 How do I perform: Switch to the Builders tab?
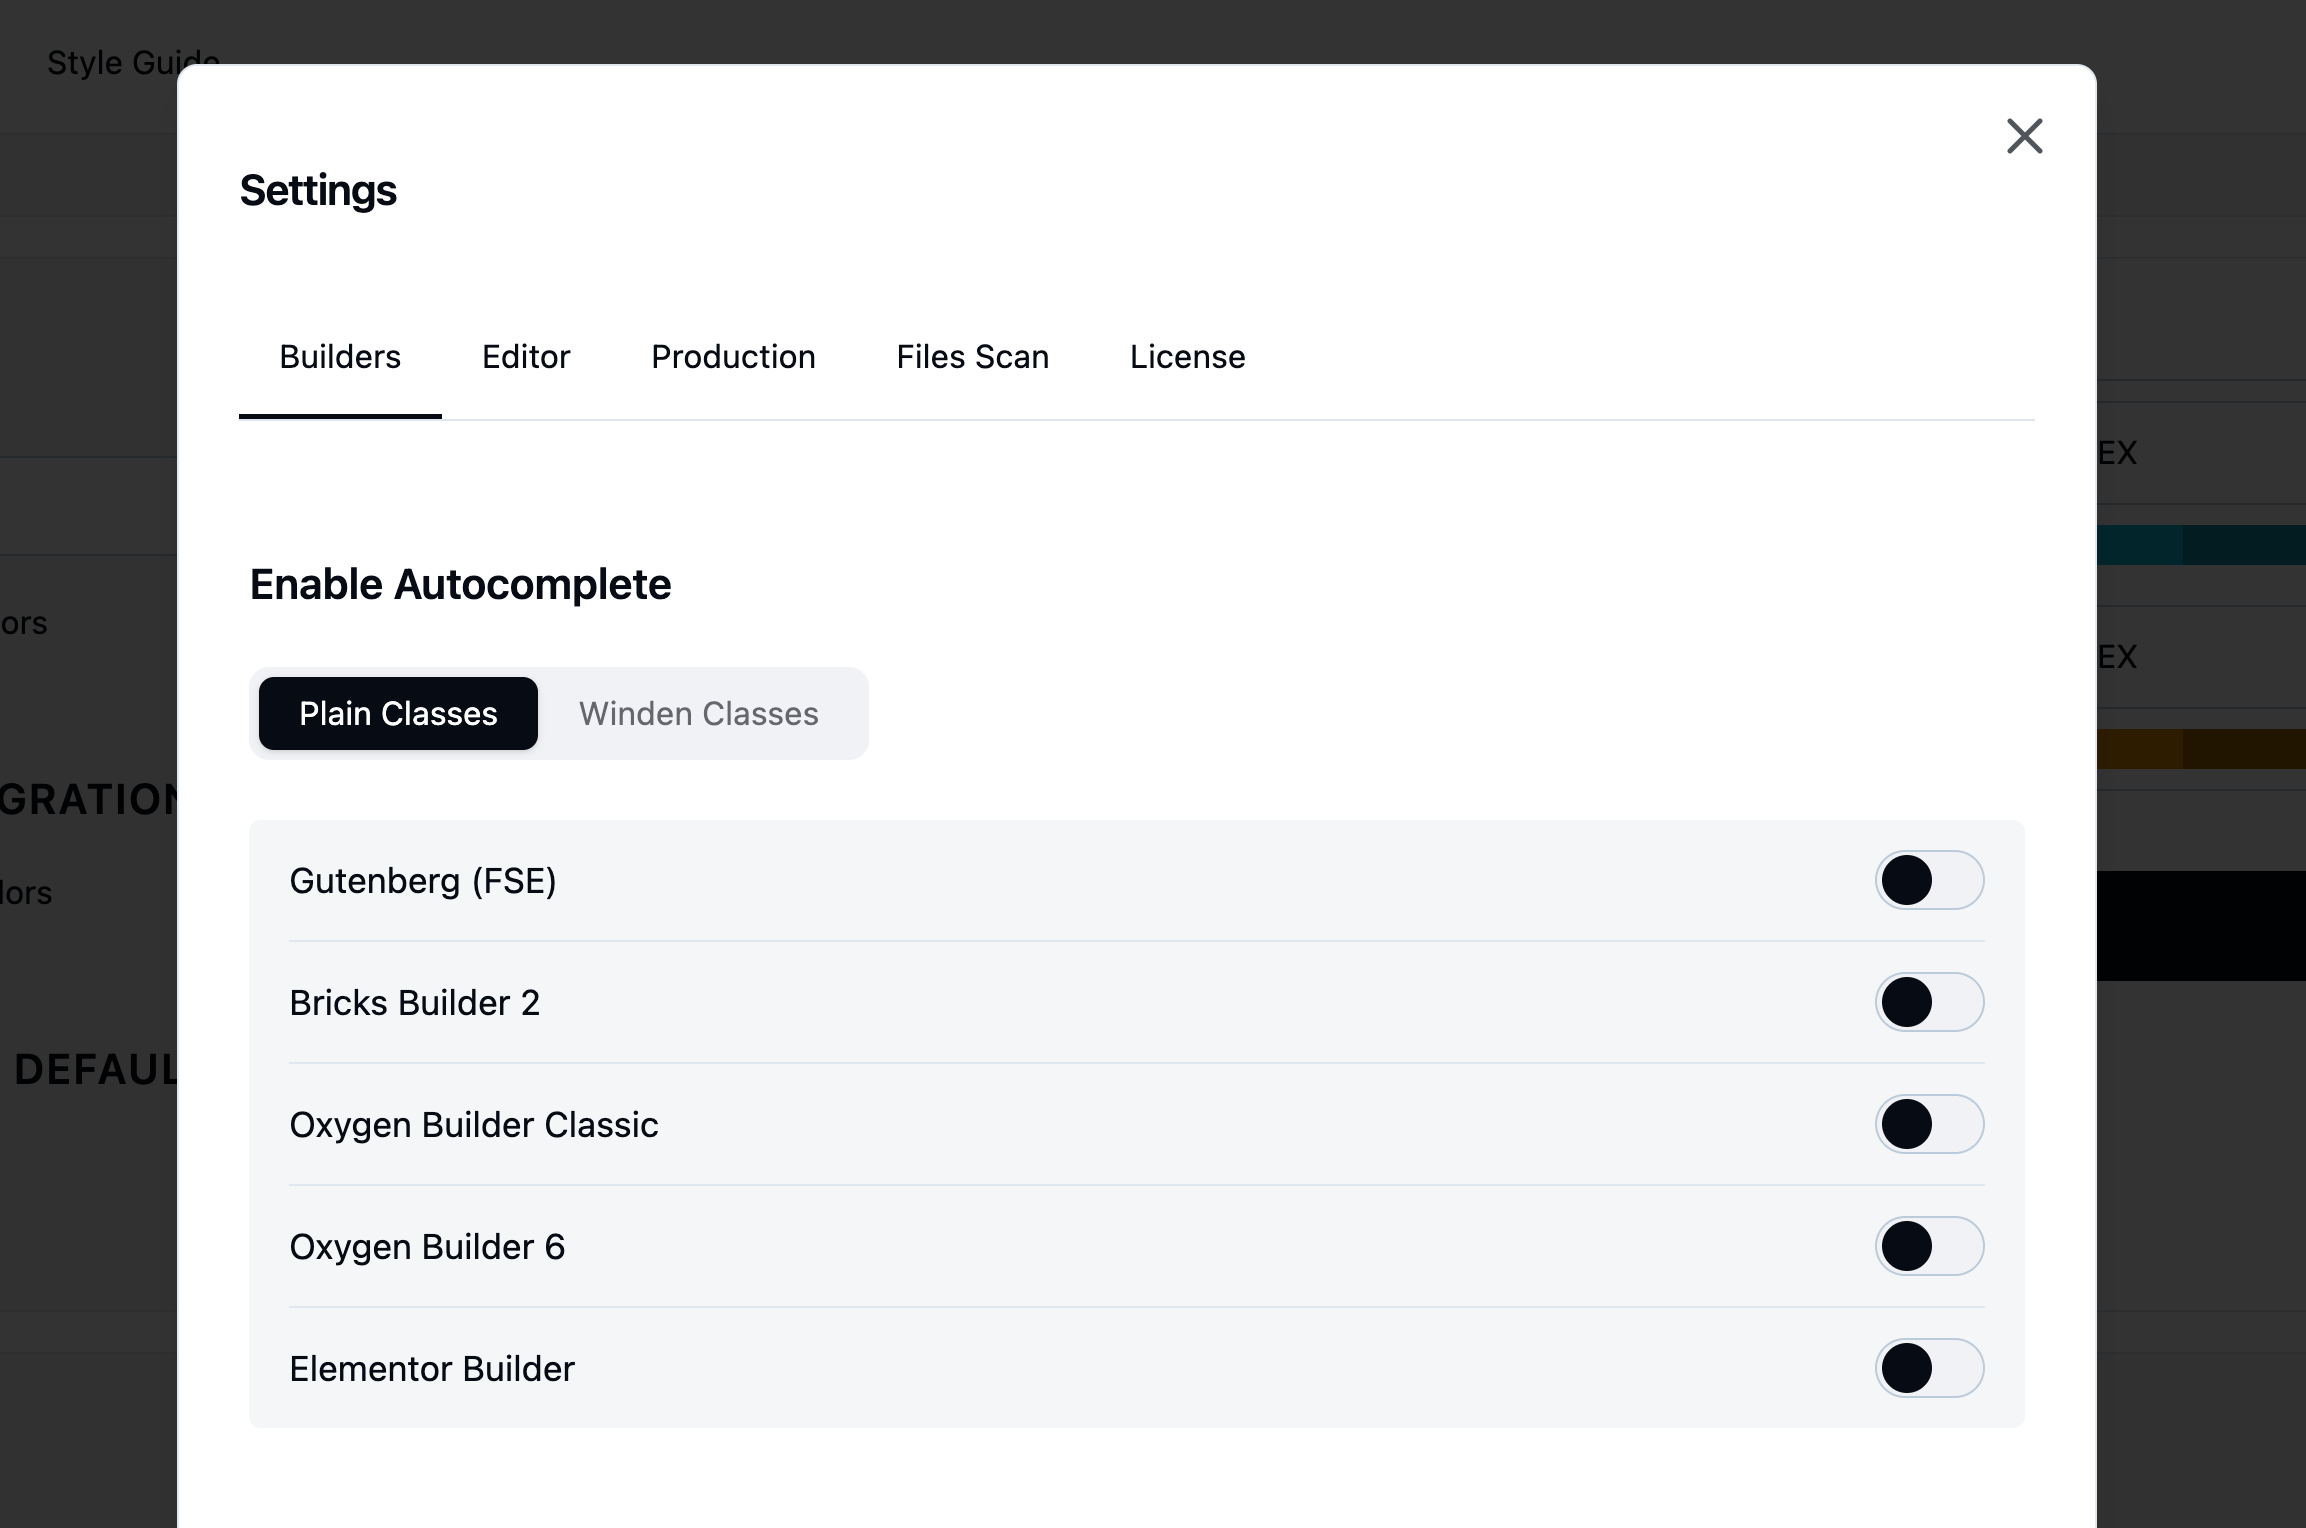[340, 357]
